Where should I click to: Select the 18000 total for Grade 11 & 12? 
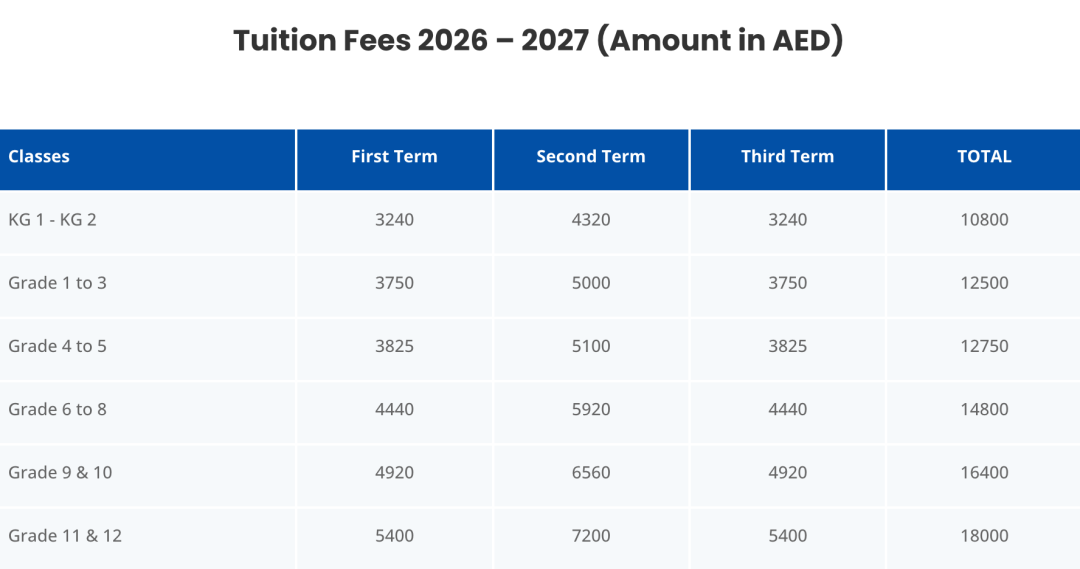point(984,535)
